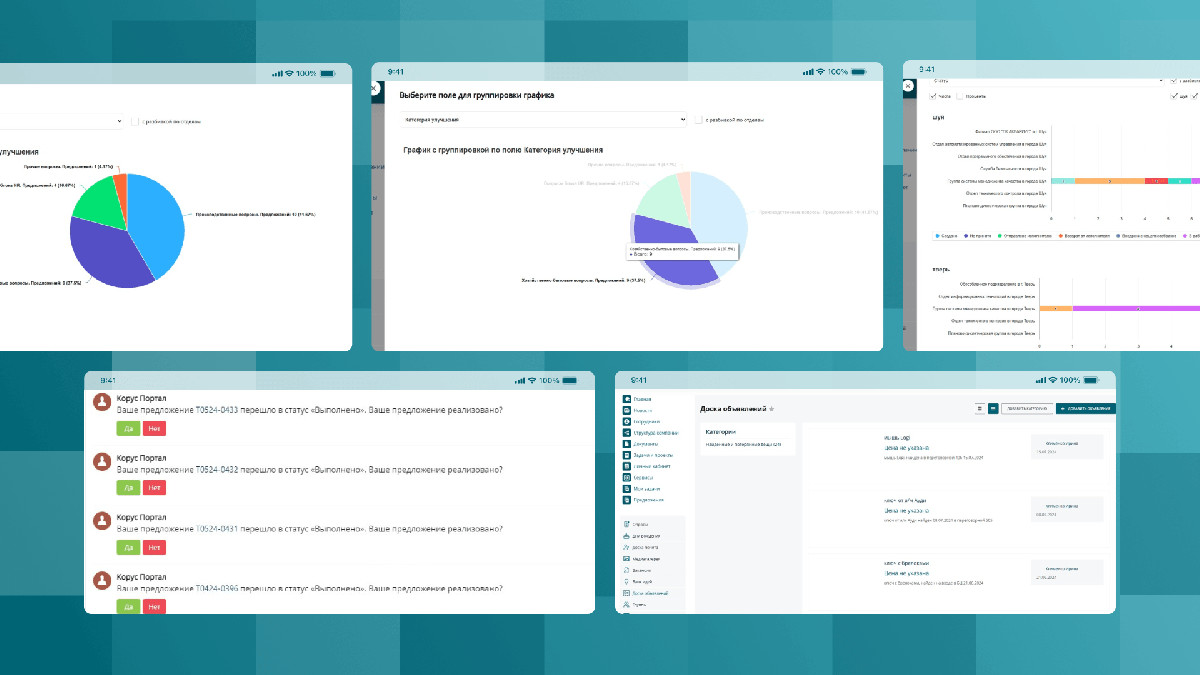Enable the breakdown checkbox in middle chart panel
The width and height of the screenshot is (1200, 675).
click(699, 120)
